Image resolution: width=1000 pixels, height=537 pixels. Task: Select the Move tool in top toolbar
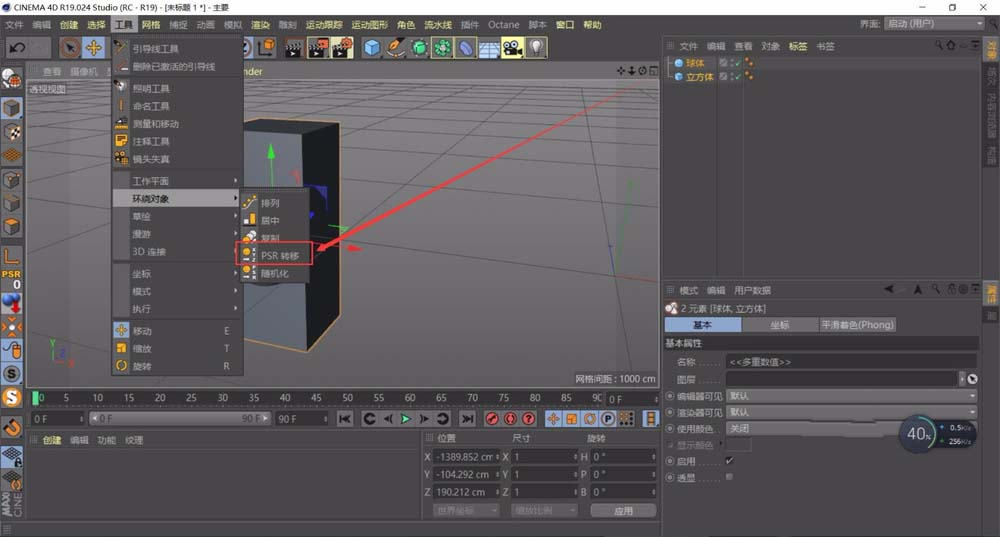[x=94, y=47]
